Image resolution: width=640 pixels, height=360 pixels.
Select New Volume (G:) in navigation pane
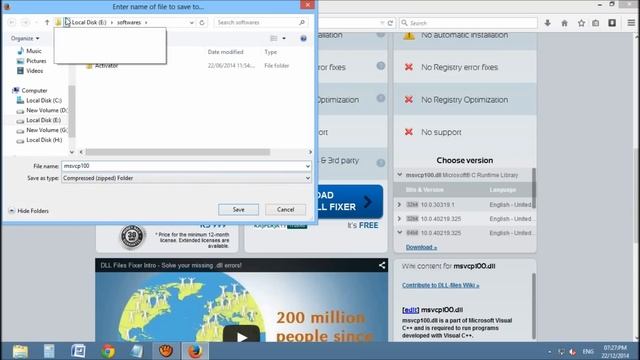pyautogui.click(x=47, y=130)
